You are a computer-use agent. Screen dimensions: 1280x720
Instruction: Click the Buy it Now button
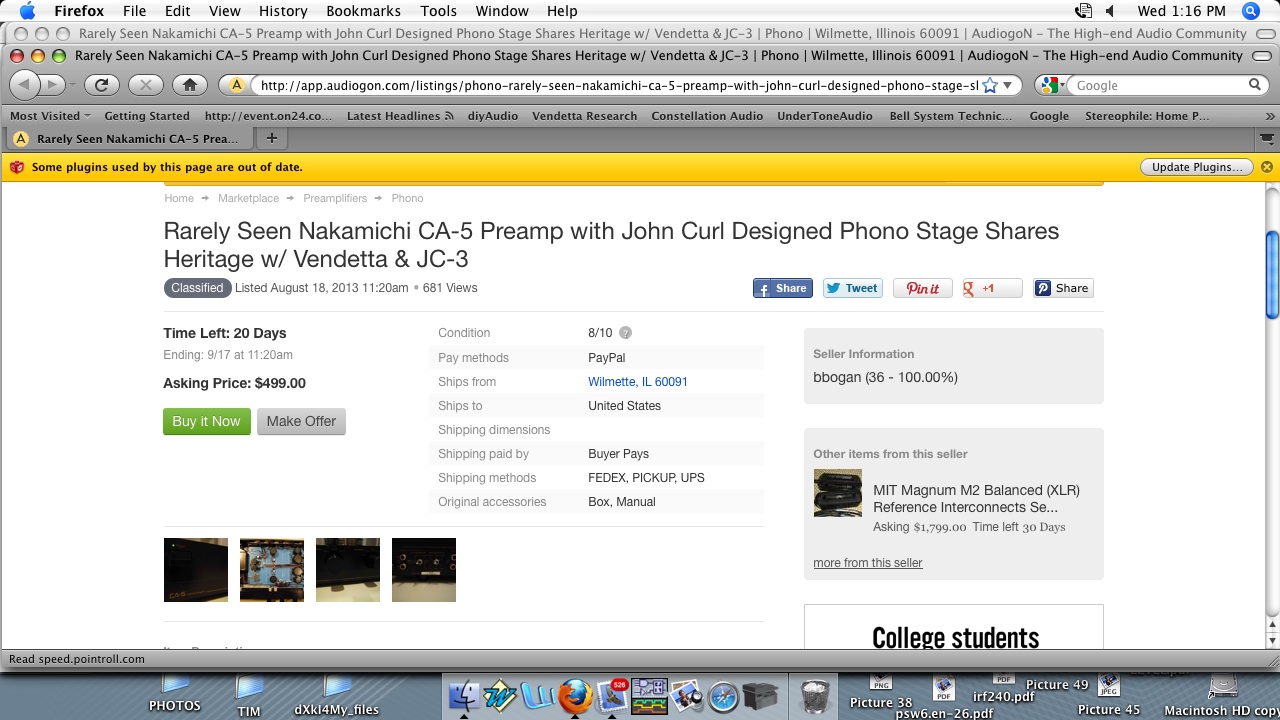pos(206,421)
